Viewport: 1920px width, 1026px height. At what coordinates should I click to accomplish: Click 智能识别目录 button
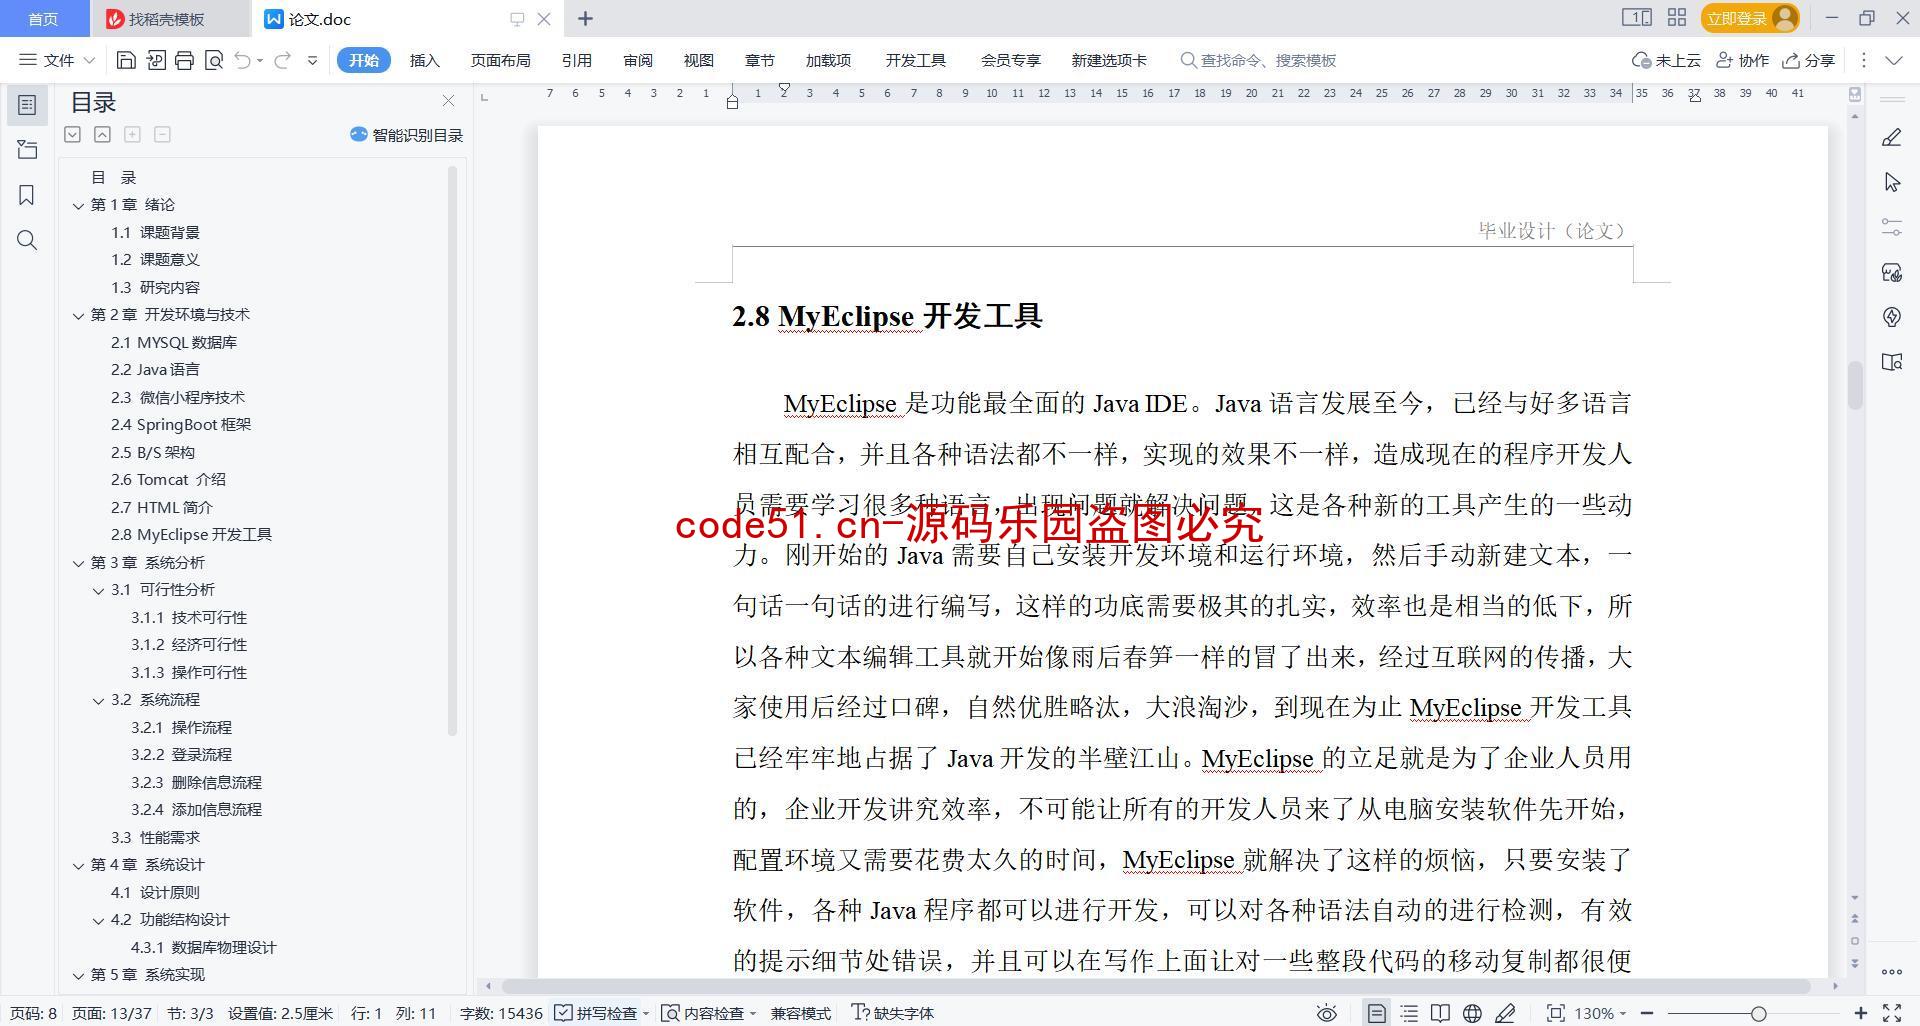(406, 135)
